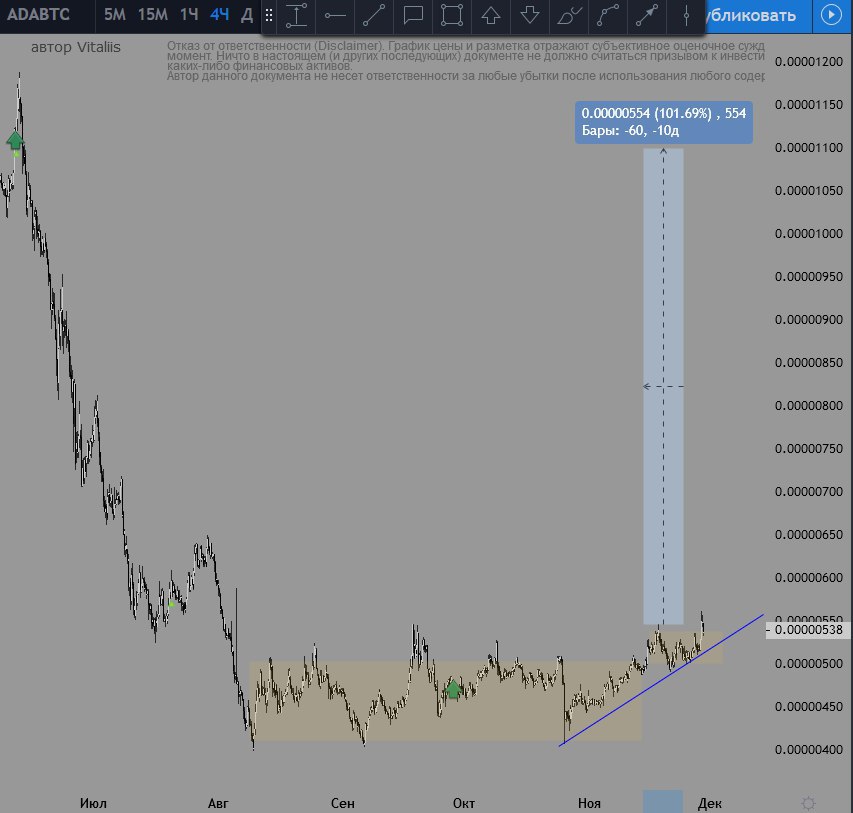Click the current price label 0.00000538
This screenshot has height=813, width=853.
click(x=808, y=630)
